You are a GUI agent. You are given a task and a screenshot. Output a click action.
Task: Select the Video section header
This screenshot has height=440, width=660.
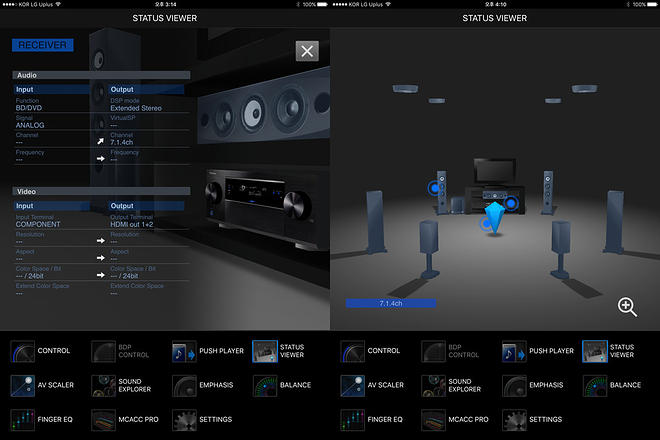pos(101,192)
